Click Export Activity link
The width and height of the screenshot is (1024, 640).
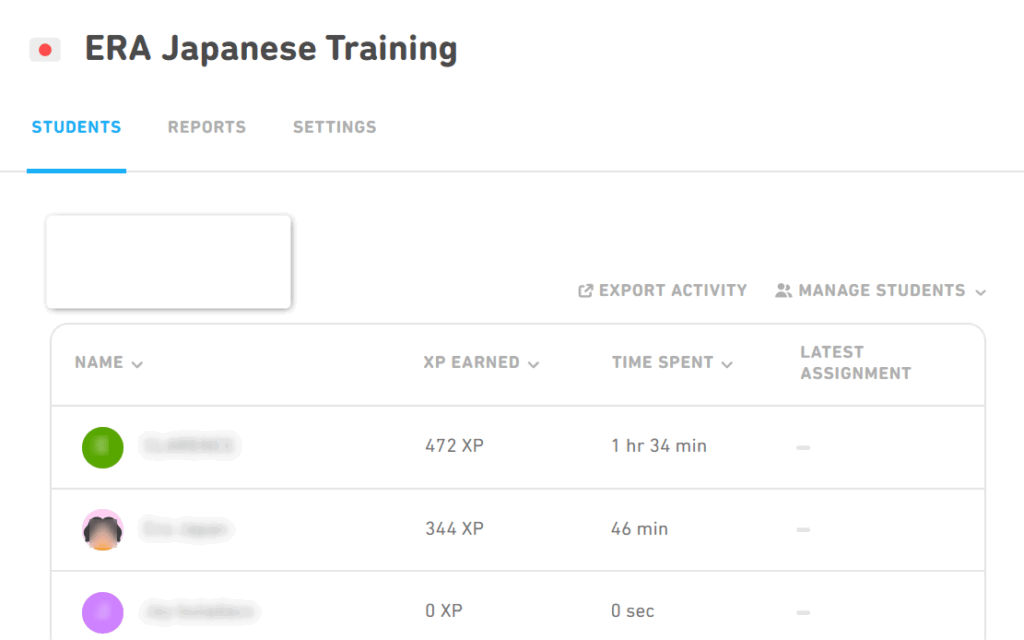click(x=672, y=291)
